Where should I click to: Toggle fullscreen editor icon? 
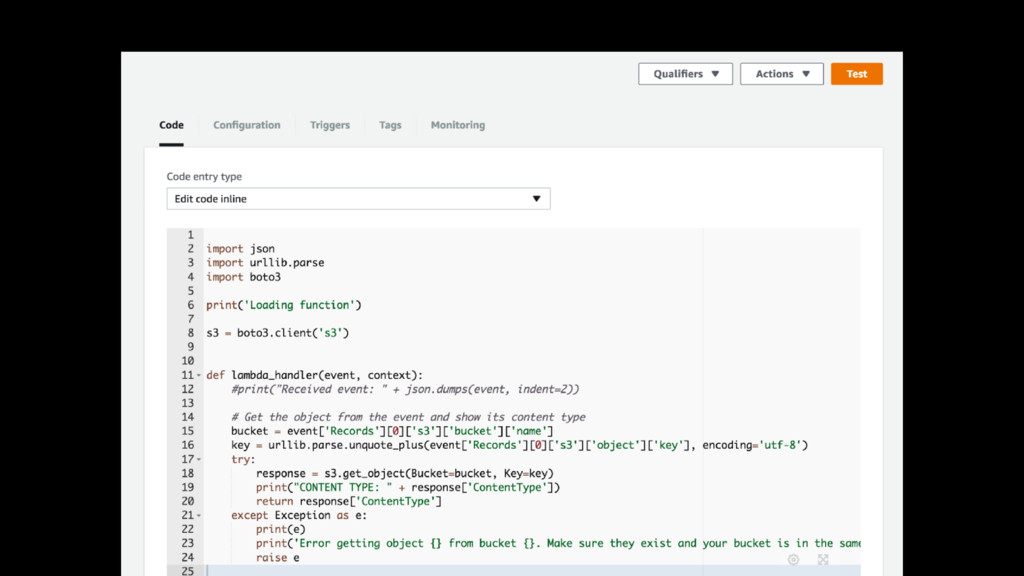pyautogui.click(x=823, y=560)
